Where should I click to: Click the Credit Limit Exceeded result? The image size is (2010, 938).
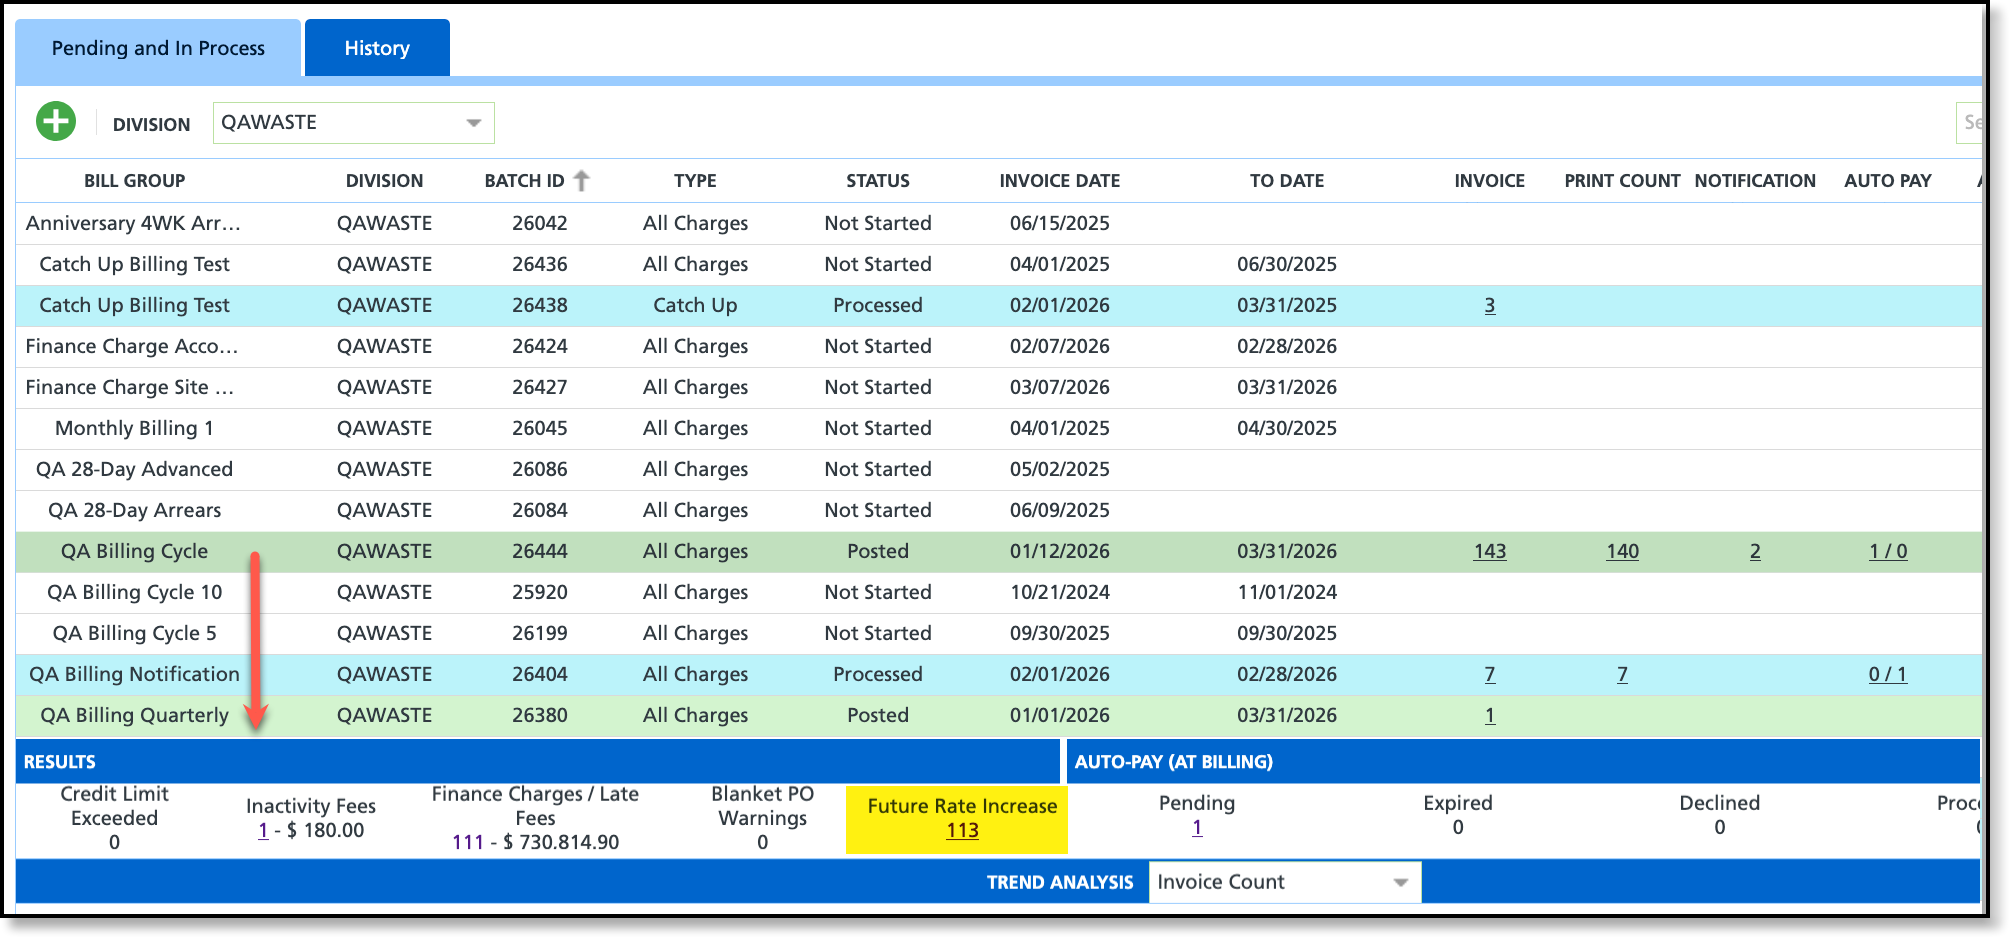coord(115,819)
